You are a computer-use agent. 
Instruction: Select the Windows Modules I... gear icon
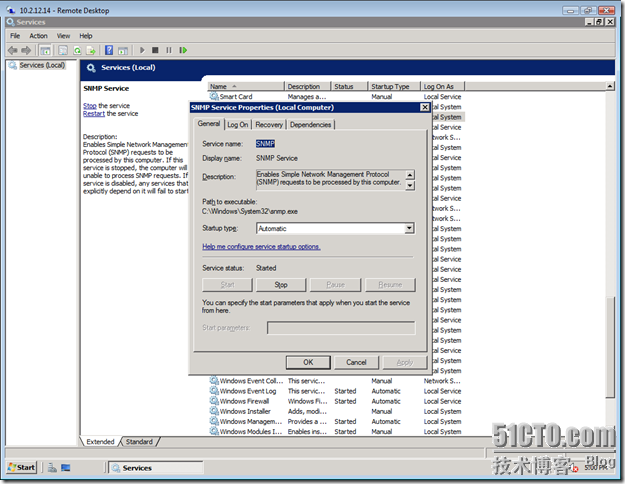click(x=214, y=431)
